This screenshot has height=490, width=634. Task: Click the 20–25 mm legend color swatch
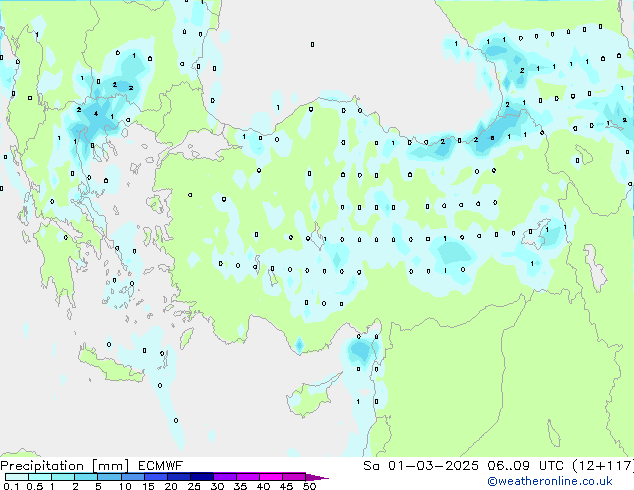[179, 477]
